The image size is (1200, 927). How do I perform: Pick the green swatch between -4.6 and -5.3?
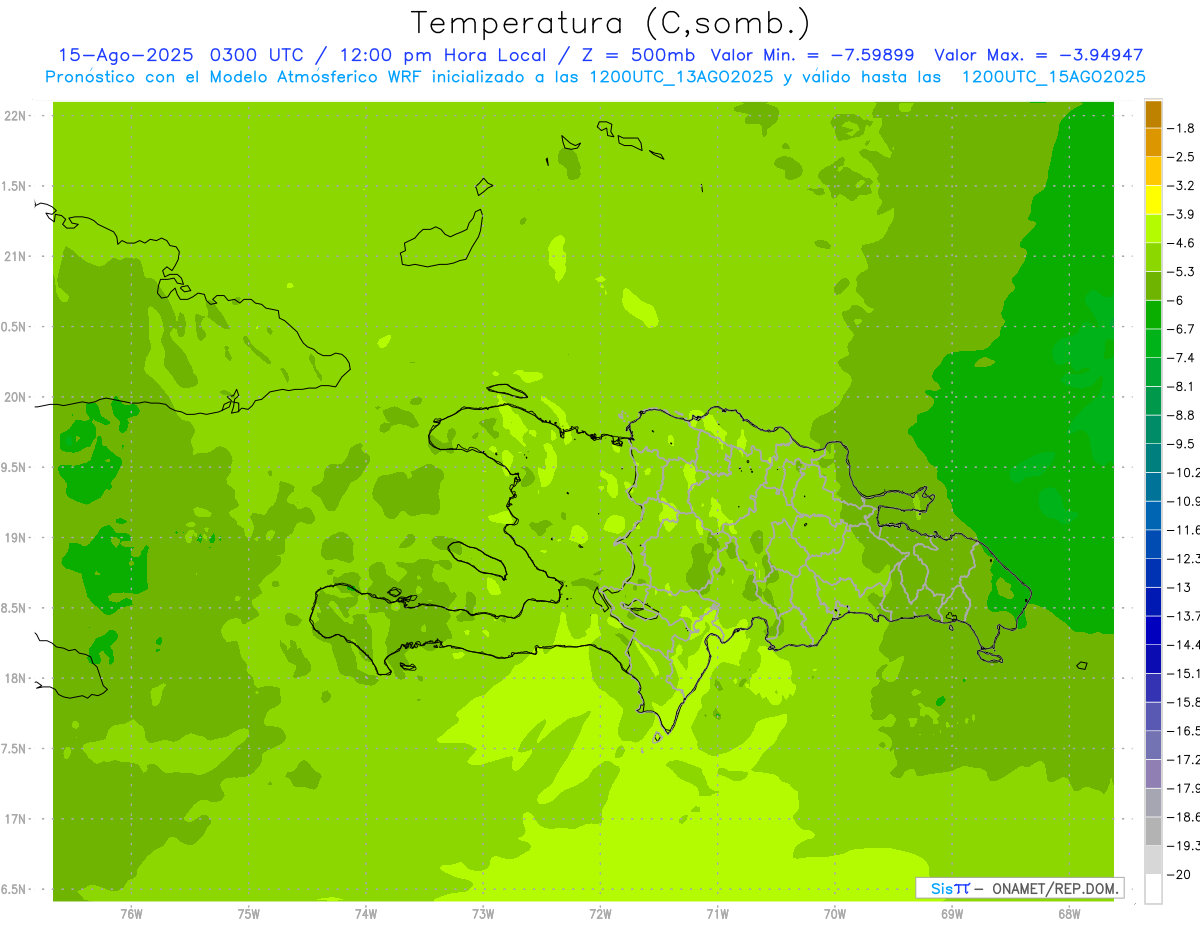tap(1153, 257)
